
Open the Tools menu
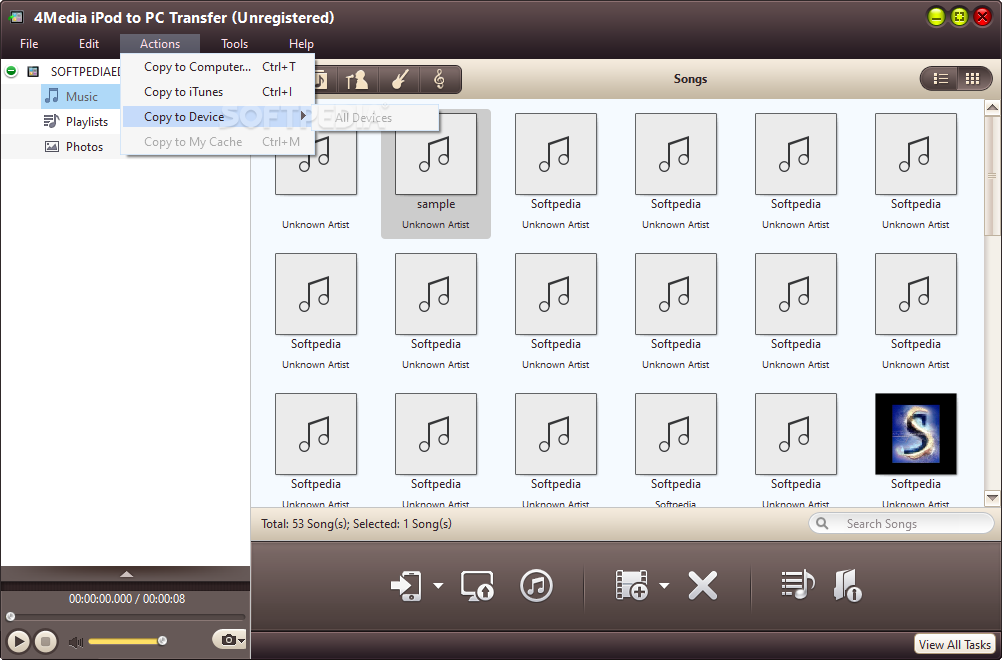(x=234, y=43)
